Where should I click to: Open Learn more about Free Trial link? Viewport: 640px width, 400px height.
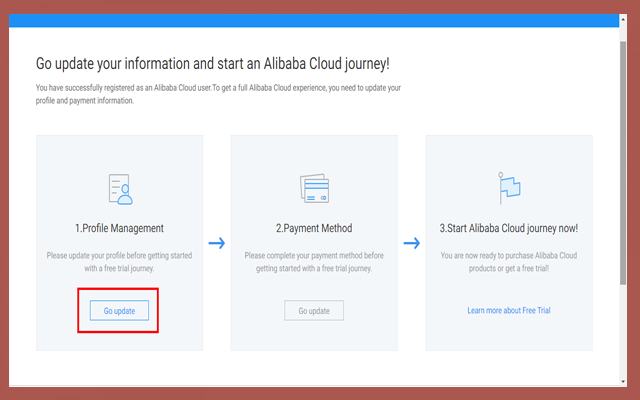pos(509,311)
